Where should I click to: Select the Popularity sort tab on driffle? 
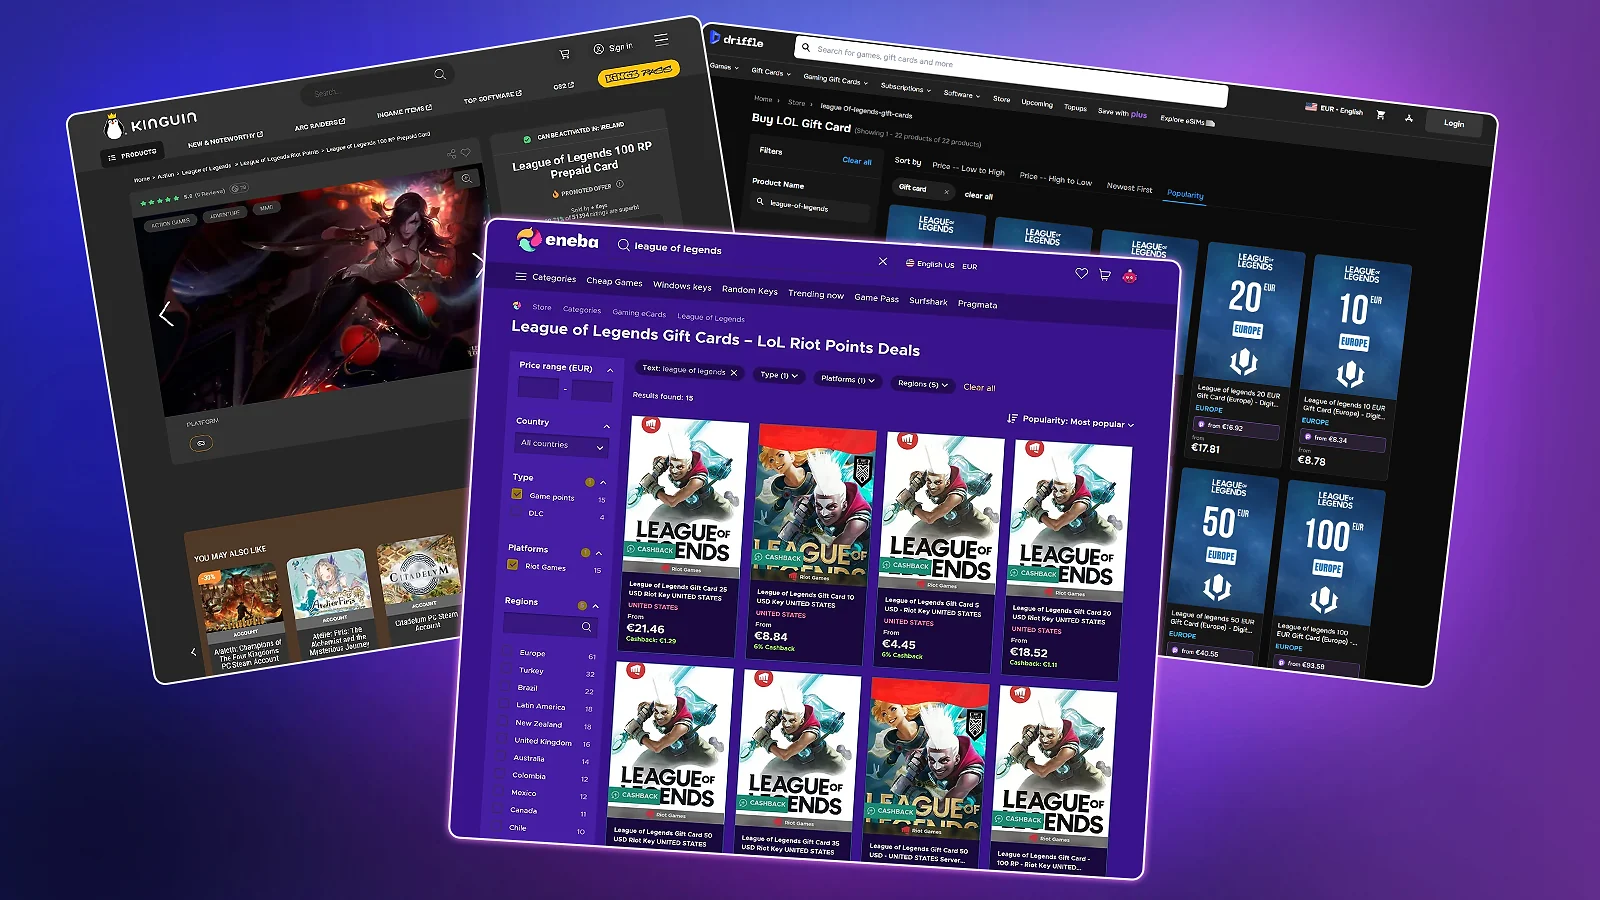[x=1185, y=195]
